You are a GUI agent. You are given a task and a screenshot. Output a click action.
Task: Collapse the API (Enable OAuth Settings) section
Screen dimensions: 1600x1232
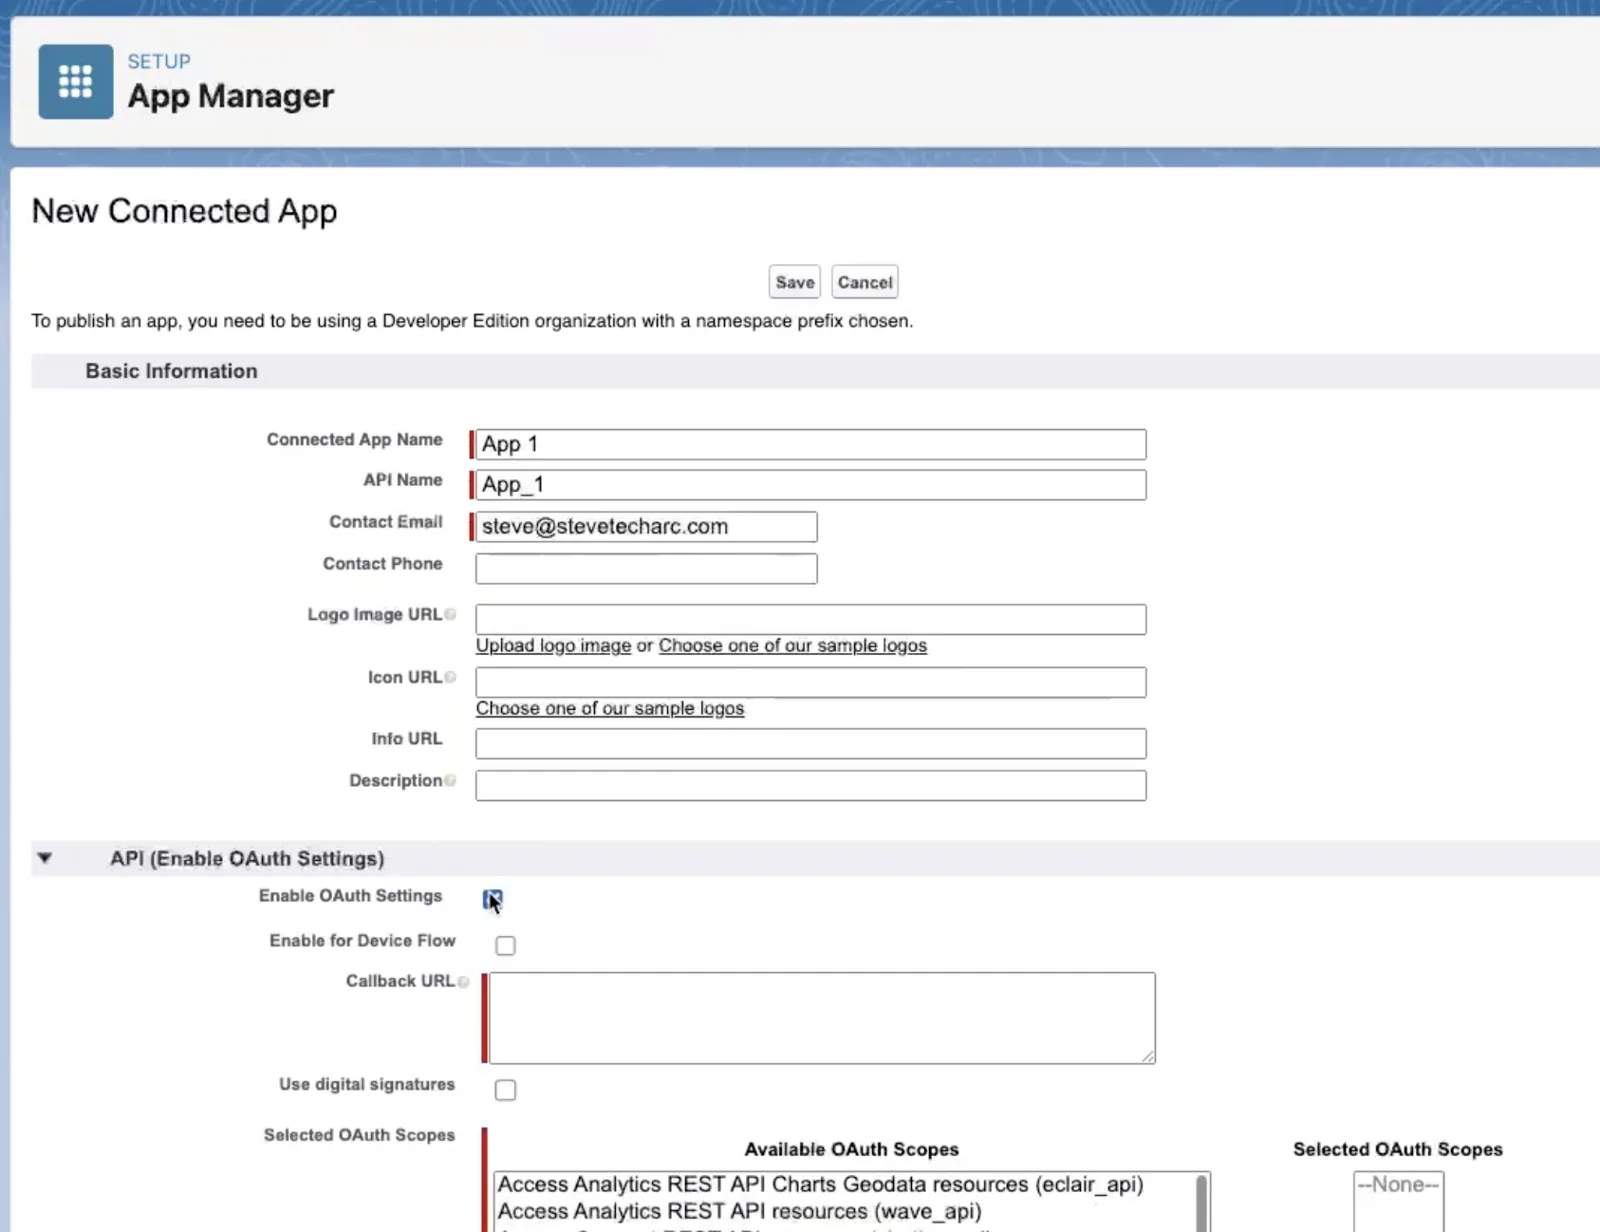(44, 858)
